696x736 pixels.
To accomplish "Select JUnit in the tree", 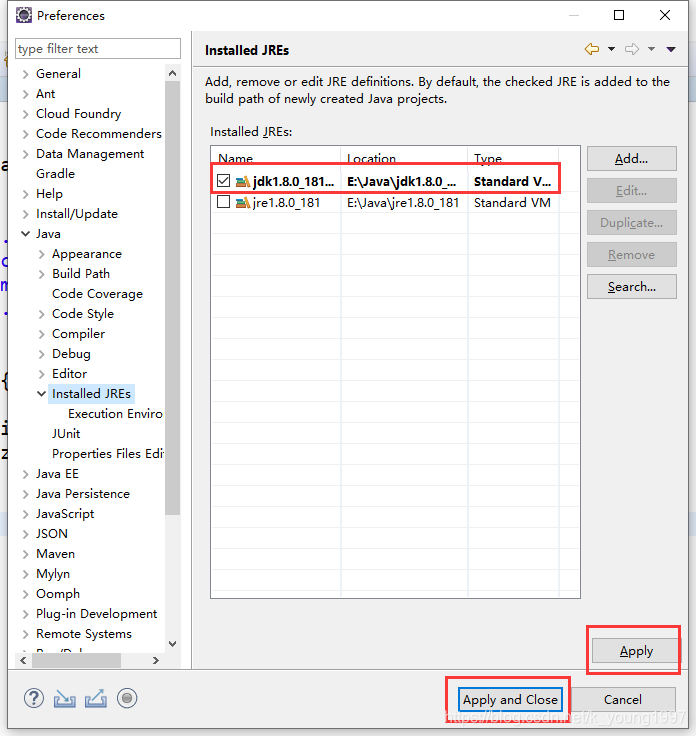I will point(66,434).
